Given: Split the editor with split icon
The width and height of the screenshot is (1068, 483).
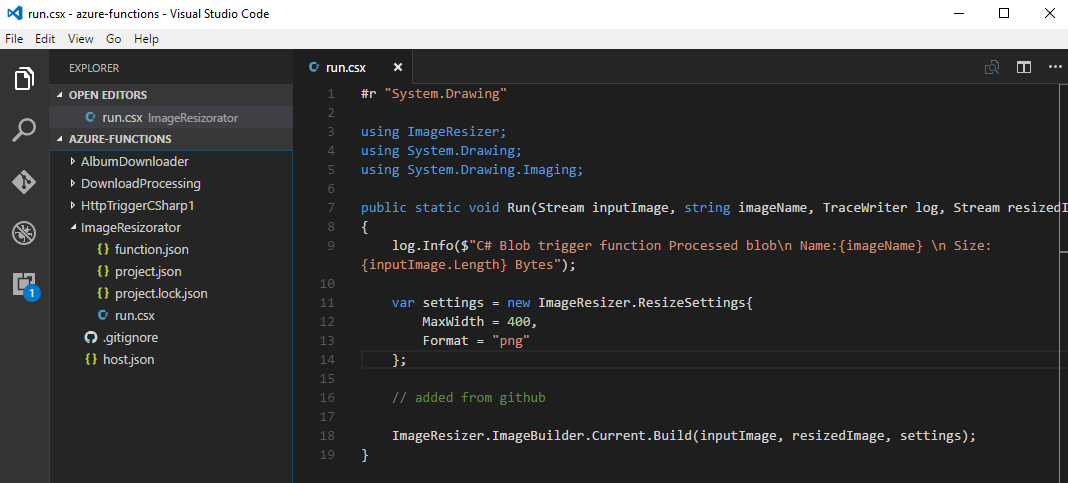Looking at the screenshot, I should 1024,68.
